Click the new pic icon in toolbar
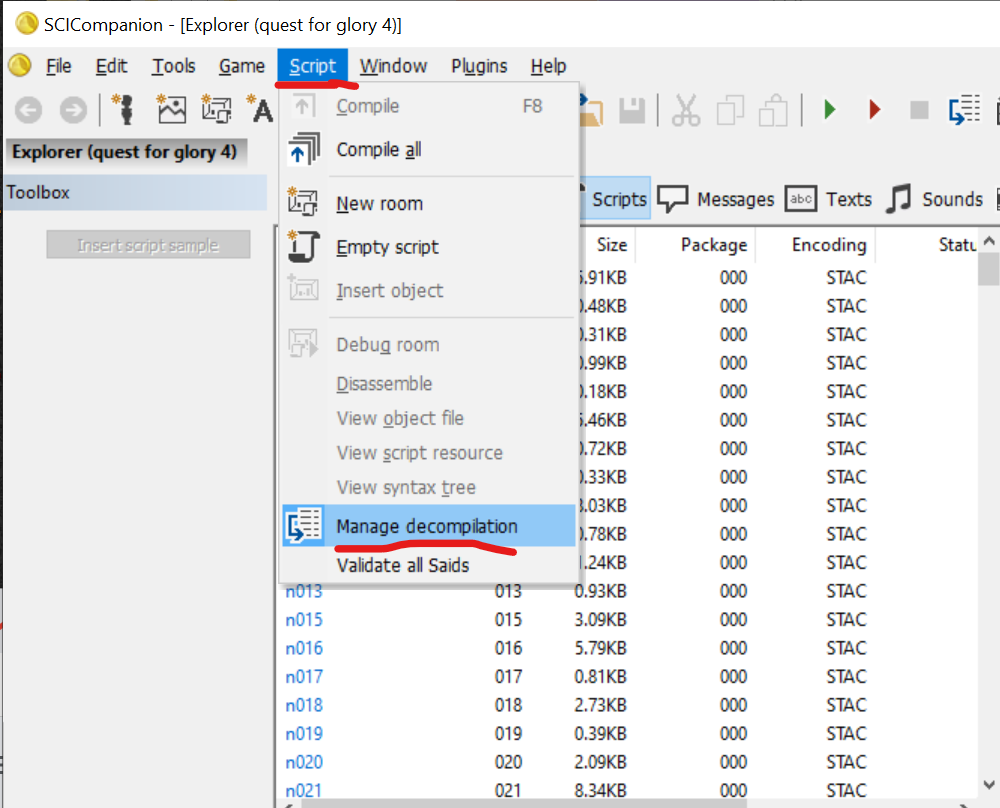The image size is (1000, 808). [171, 109]
